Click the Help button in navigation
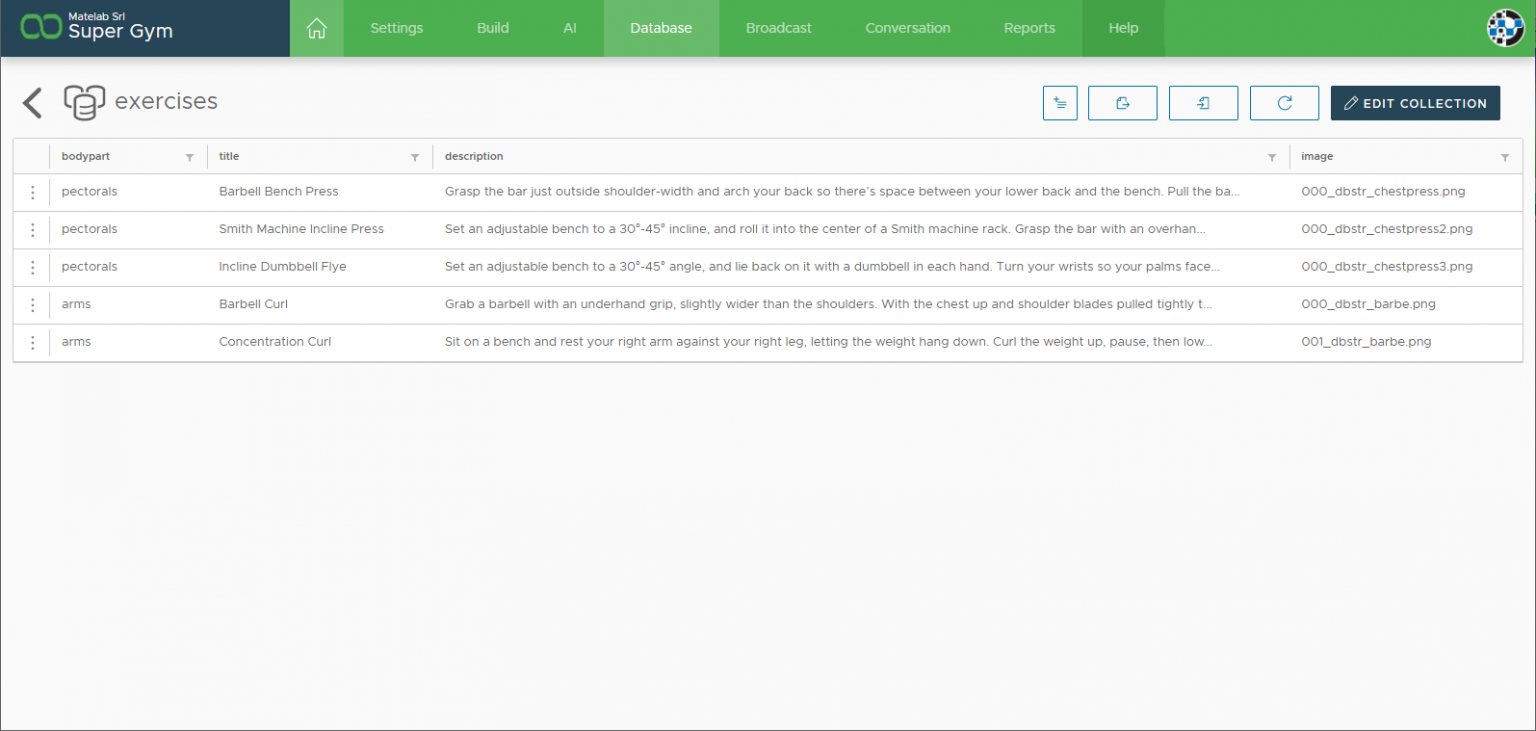The image size is (1536, 731). coord(1123,28)
